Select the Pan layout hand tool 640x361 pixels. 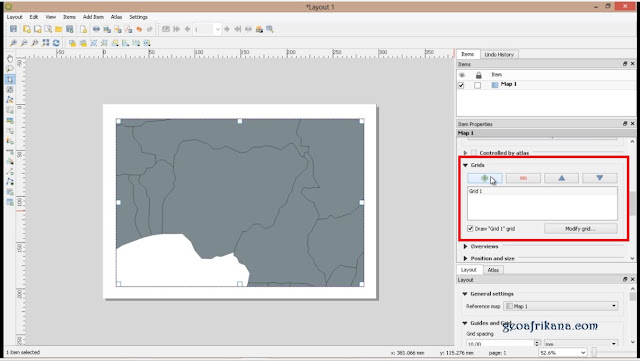coord(10,59)
